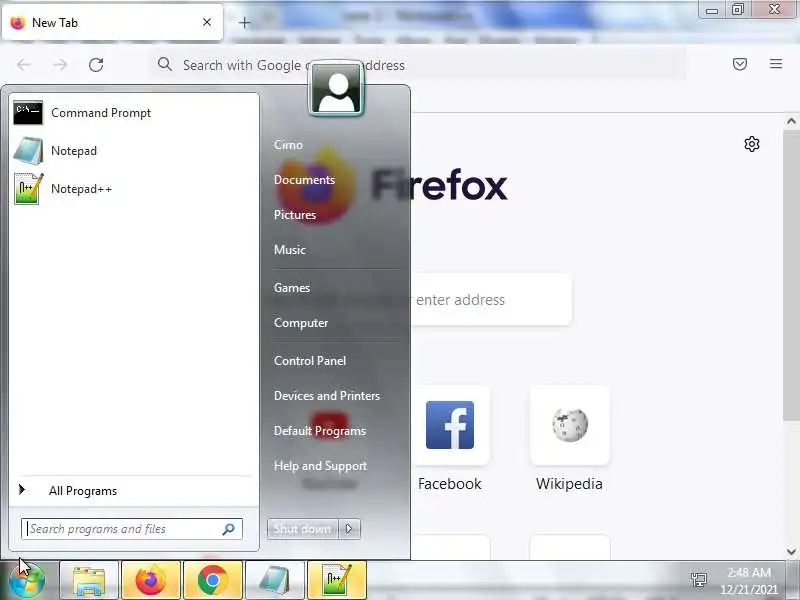
Task: Click the taskbar clock showing 2:48 AM
Action: 749,581
